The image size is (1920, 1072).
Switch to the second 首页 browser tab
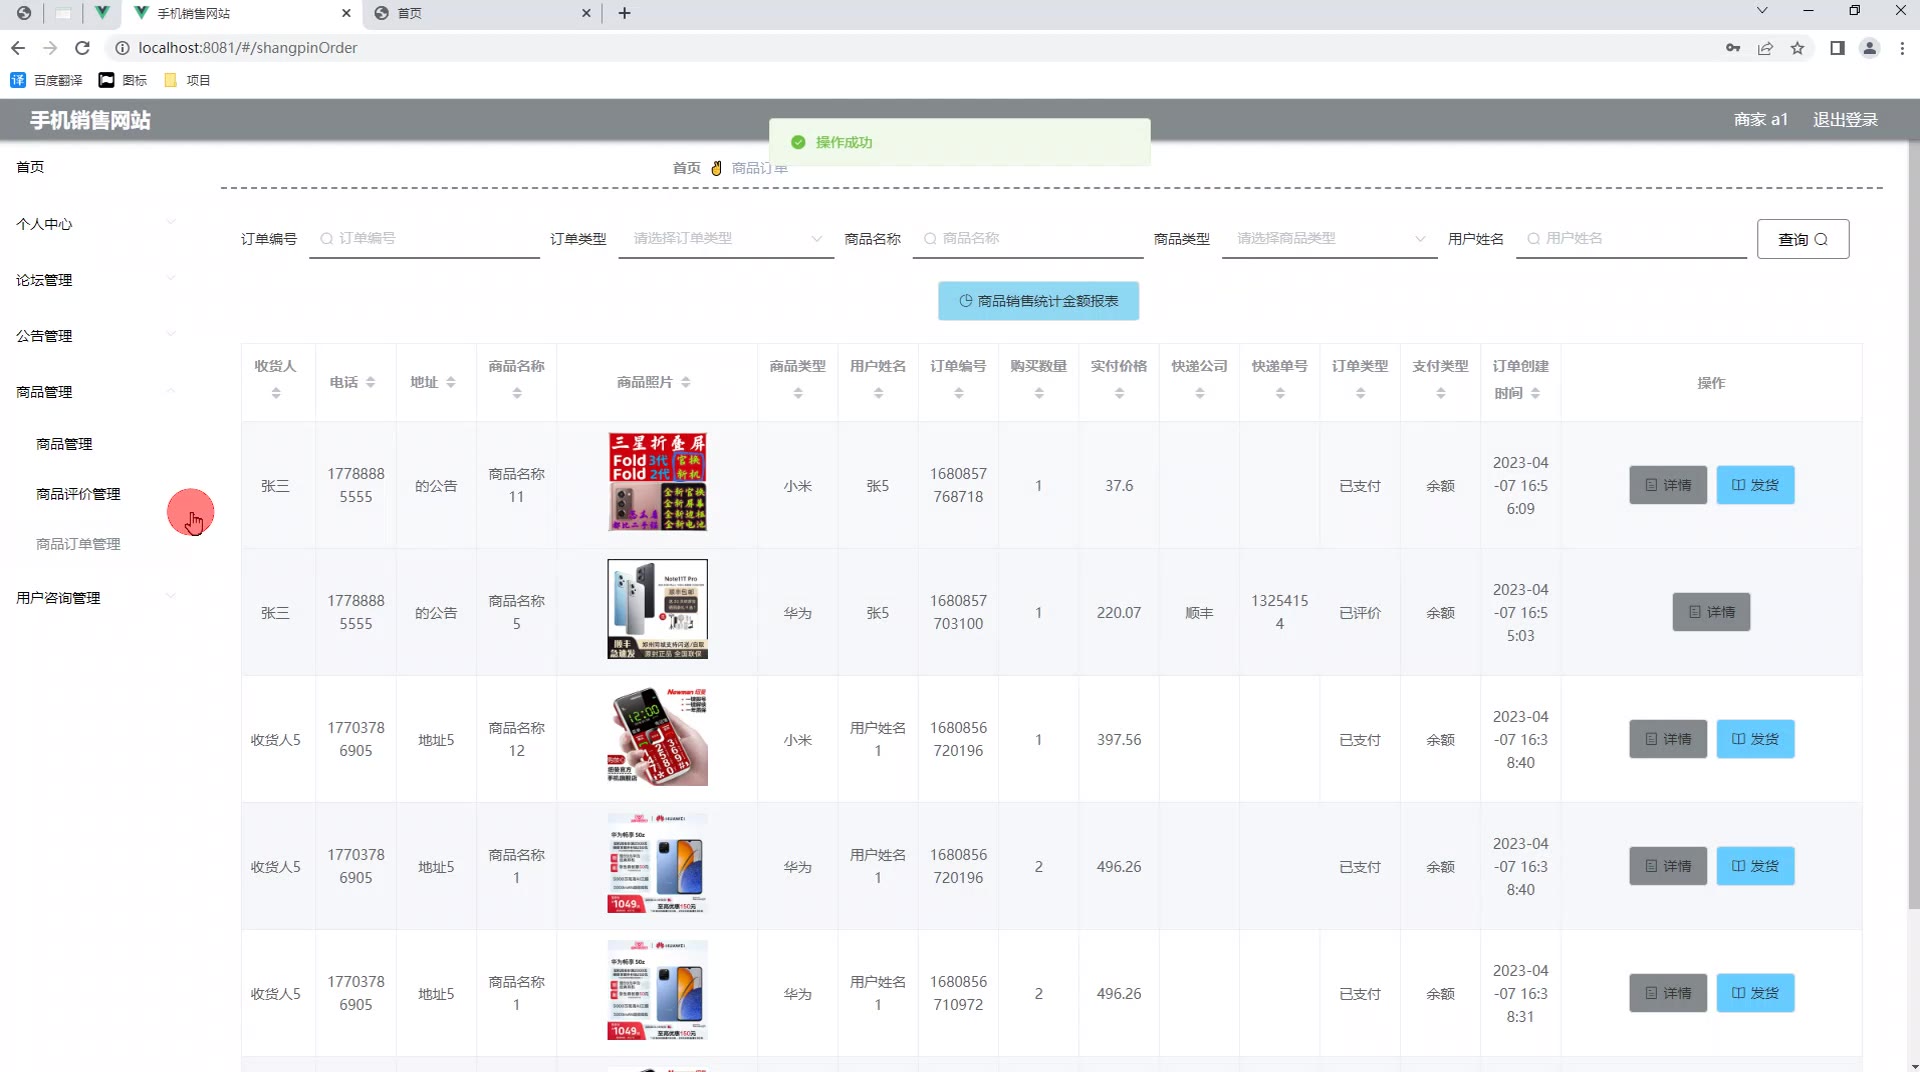[x=480, y=13]
